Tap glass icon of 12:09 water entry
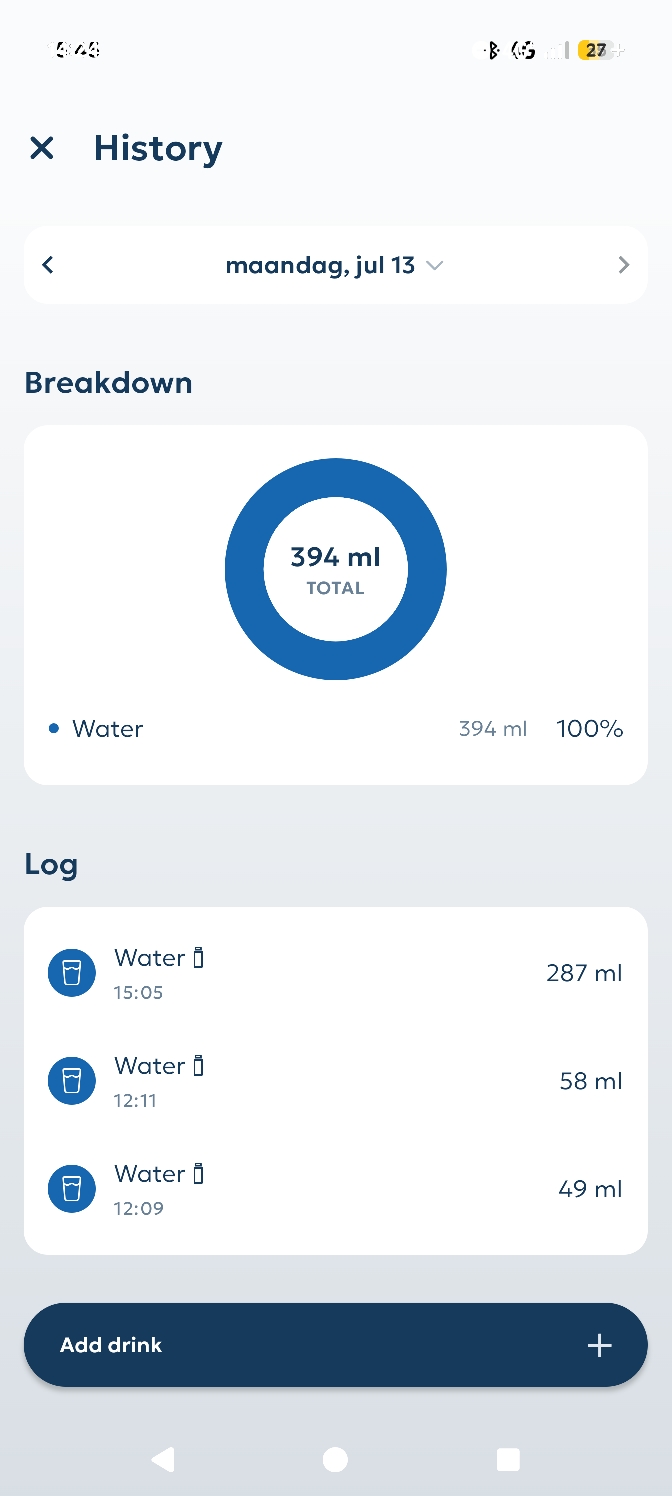Screen dimensions: 672x1496 pyautogui.click(x=72, y=1189)
